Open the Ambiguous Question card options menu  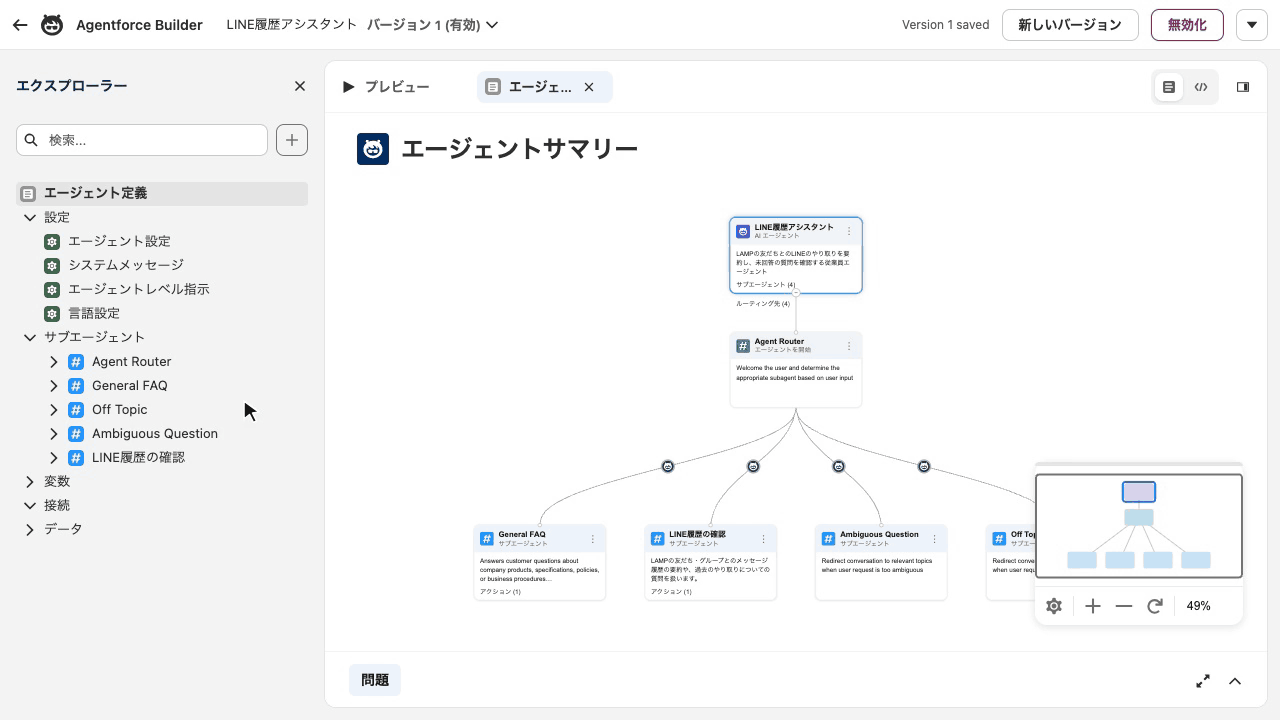tap(934, 539)
